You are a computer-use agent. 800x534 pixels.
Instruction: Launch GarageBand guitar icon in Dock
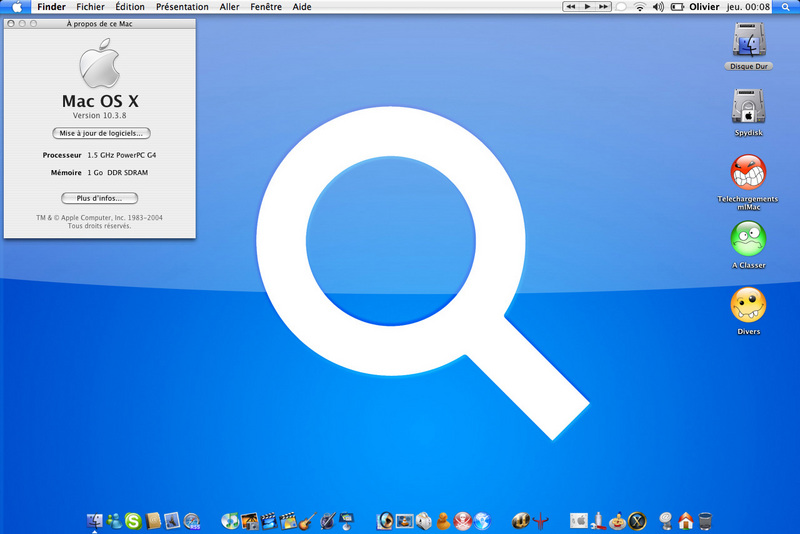(309, 520)
